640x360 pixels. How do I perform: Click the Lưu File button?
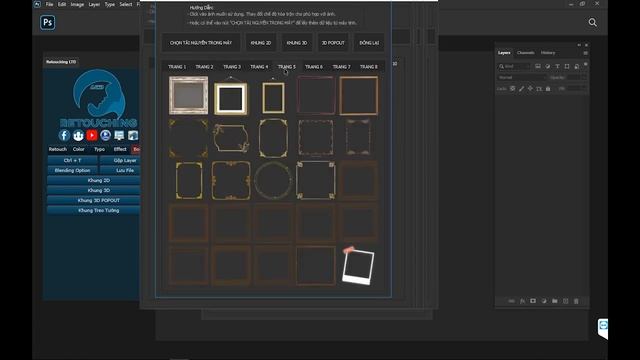pos(120,170)
